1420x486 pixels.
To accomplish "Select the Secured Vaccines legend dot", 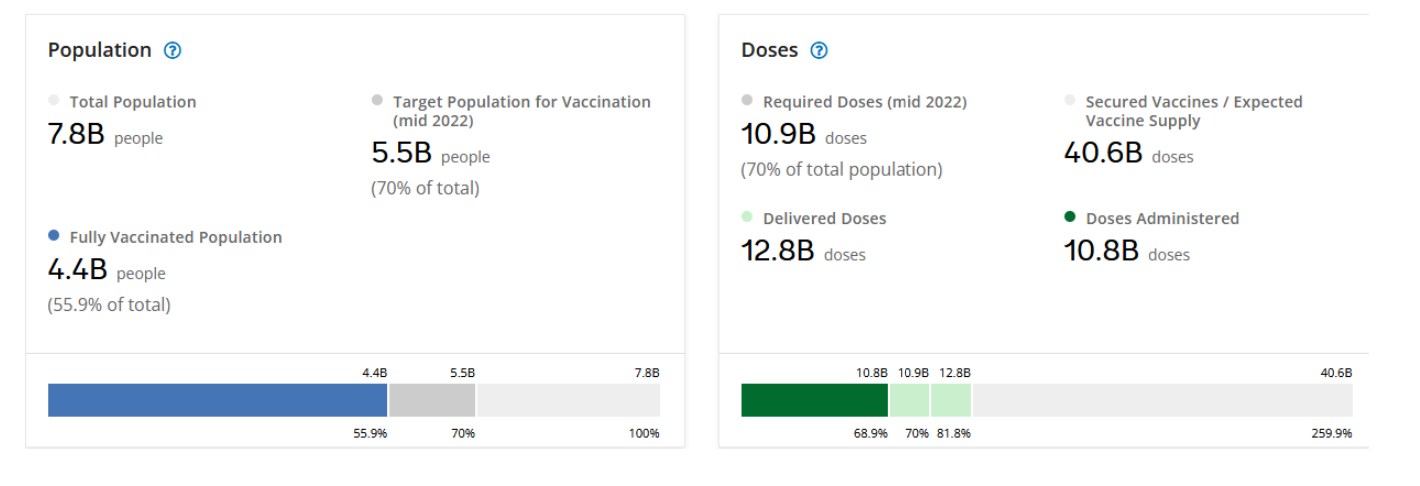I will tap(1070, 100).
